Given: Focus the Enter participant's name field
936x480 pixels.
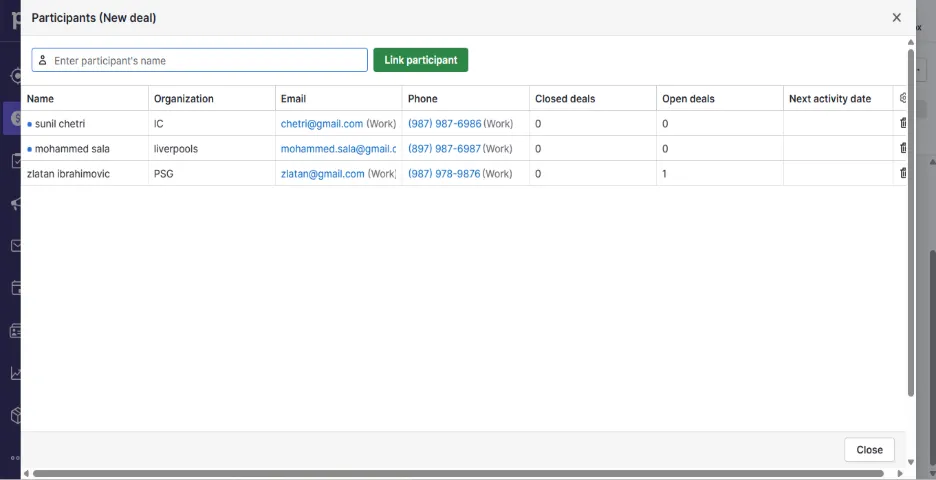Looking at the screenshot, I should [199, 60].
